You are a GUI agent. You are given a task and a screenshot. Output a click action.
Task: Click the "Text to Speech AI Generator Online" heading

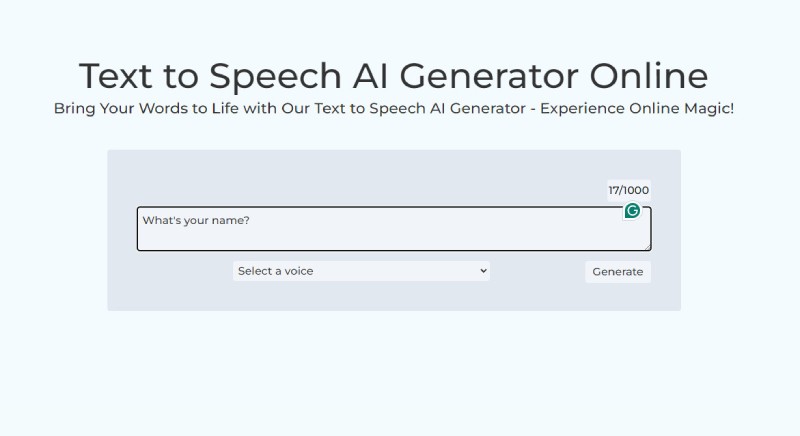pos(393,76)
